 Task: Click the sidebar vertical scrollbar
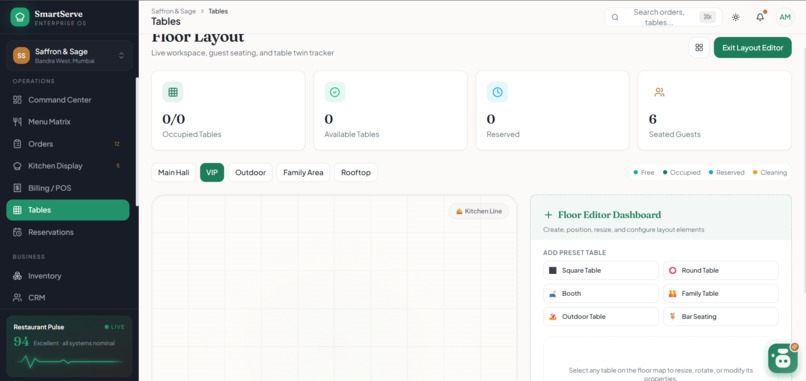(x=137, y=141)
